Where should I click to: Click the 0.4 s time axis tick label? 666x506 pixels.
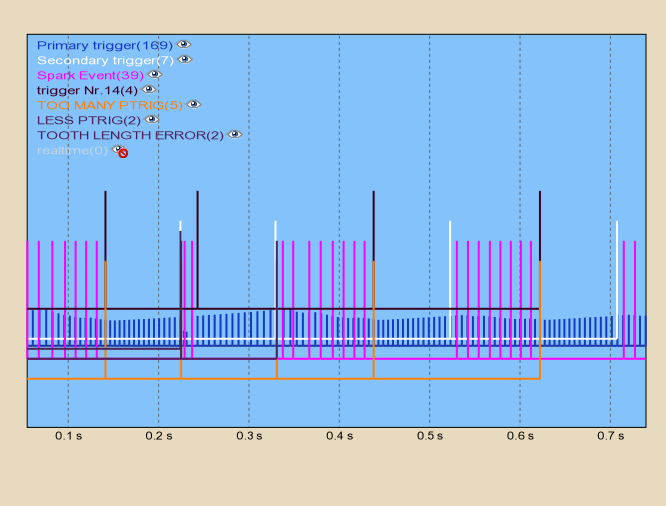tap(339, 437)
